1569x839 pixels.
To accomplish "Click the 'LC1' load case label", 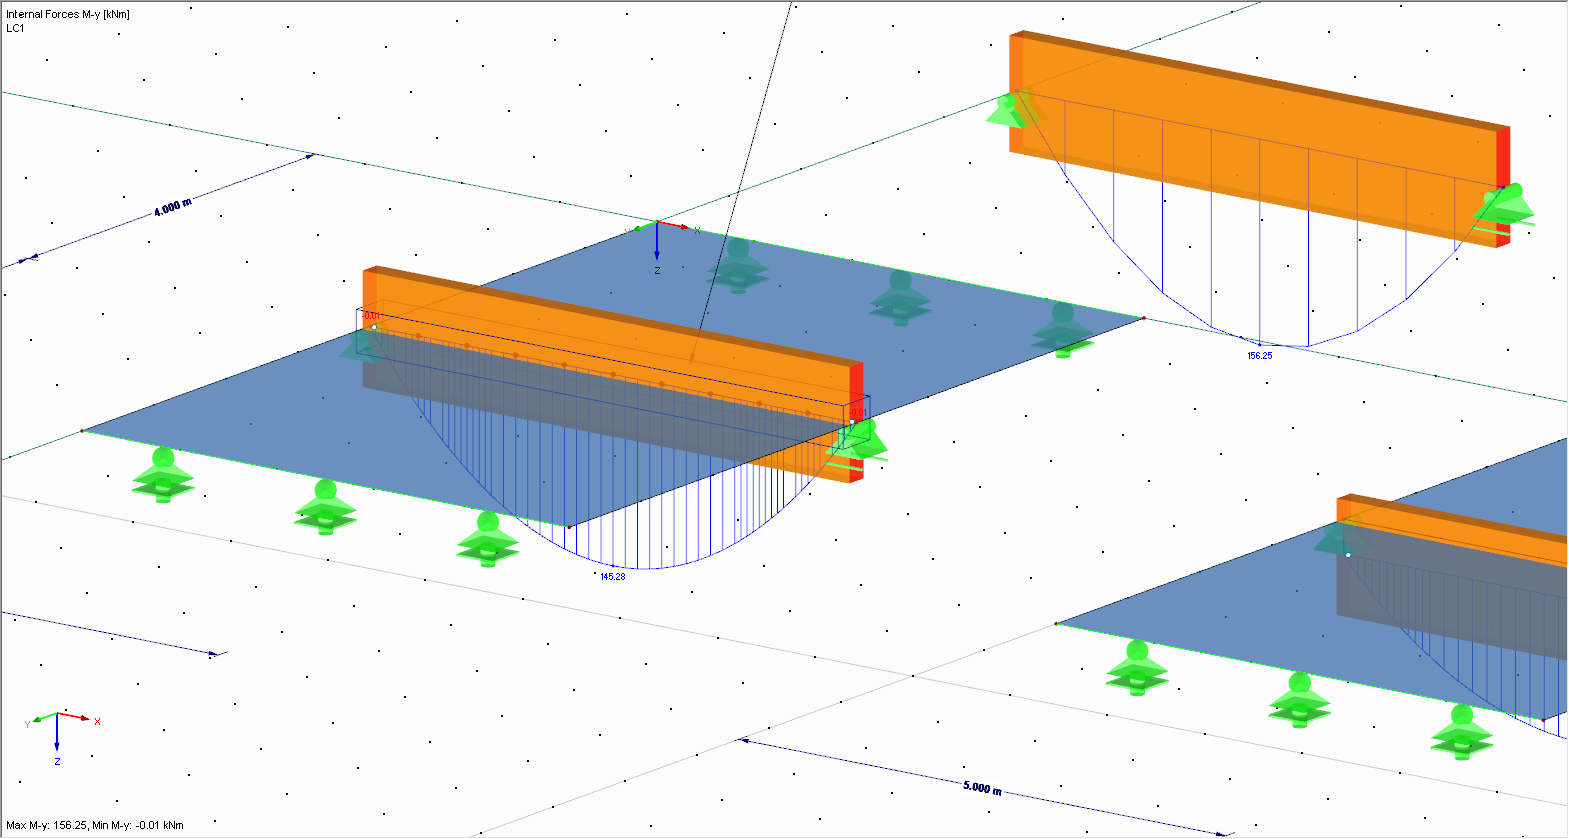I will pyautogui.click(x=15, y=28).
